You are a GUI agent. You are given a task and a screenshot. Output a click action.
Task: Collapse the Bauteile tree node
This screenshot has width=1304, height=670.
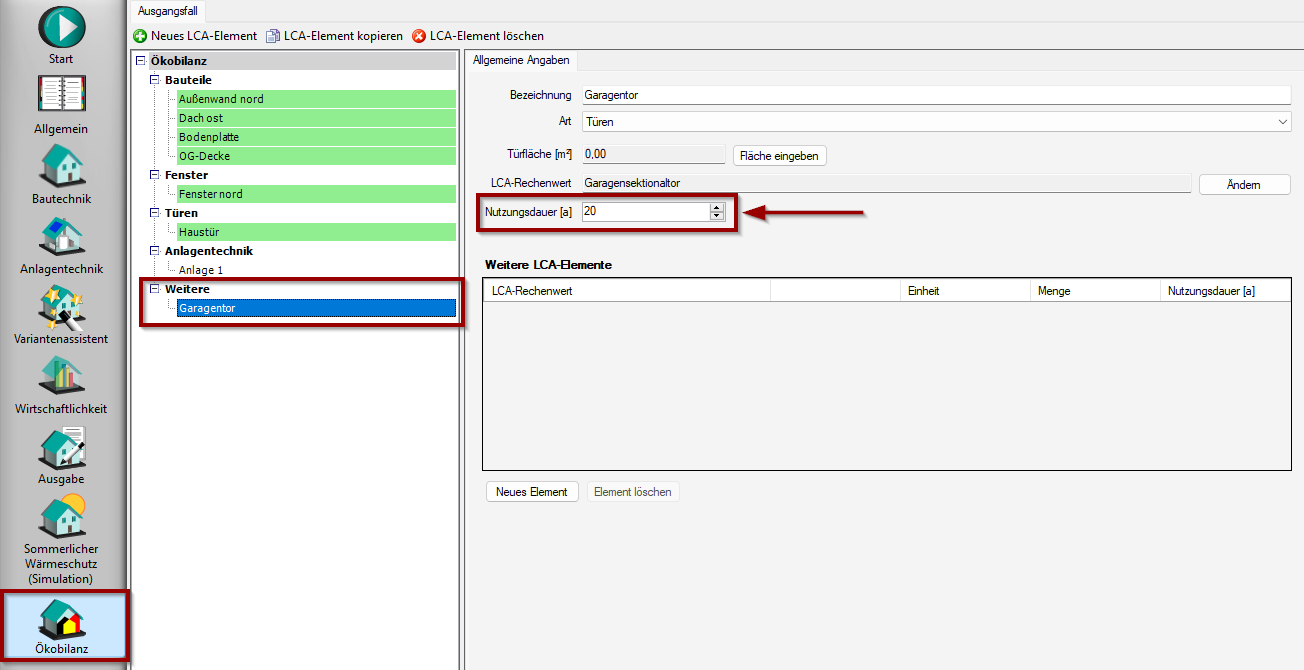coord(155,80)
